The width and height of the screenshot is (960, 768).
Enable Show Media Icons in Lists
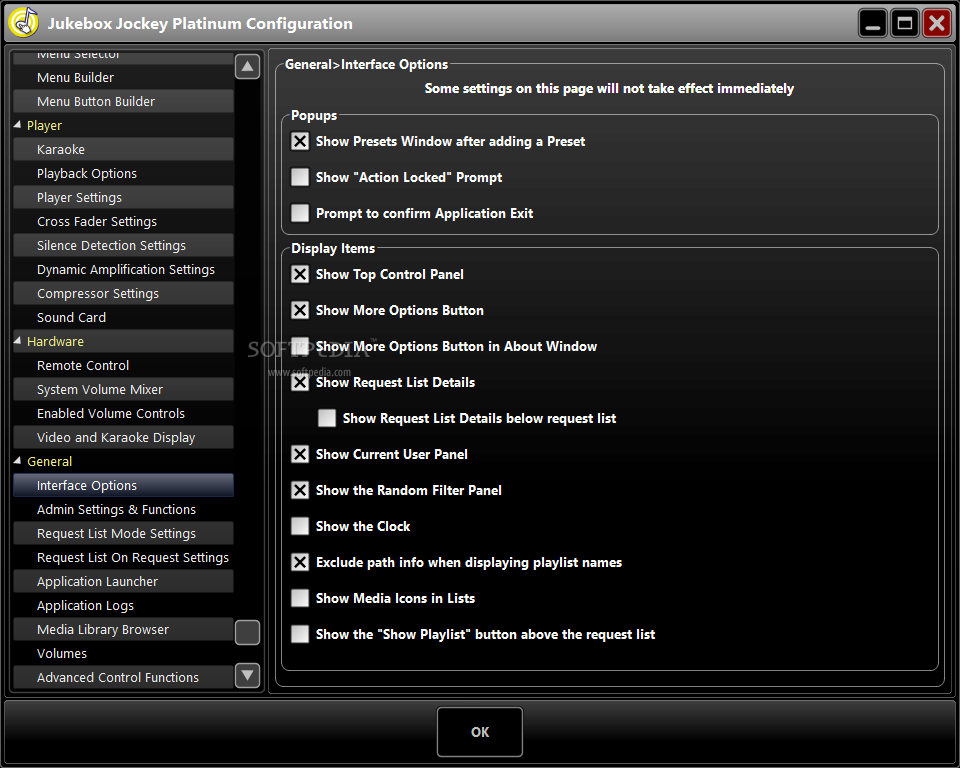[300, 598]
